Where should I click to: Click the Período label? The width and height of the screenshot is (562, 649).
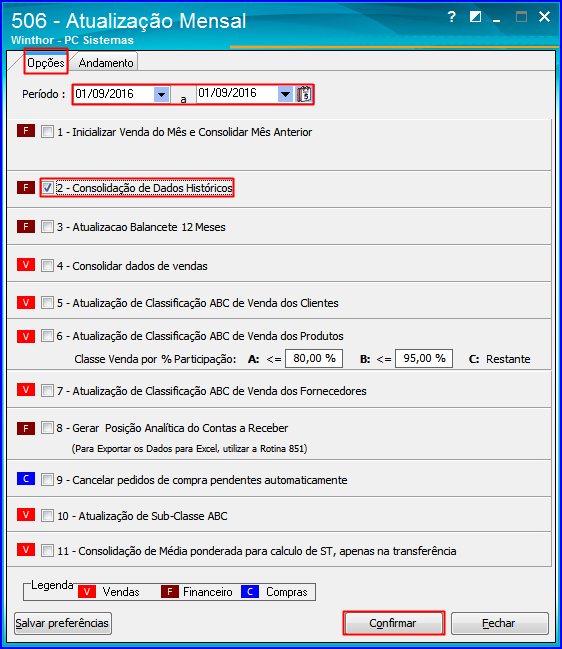coord(43,94)
